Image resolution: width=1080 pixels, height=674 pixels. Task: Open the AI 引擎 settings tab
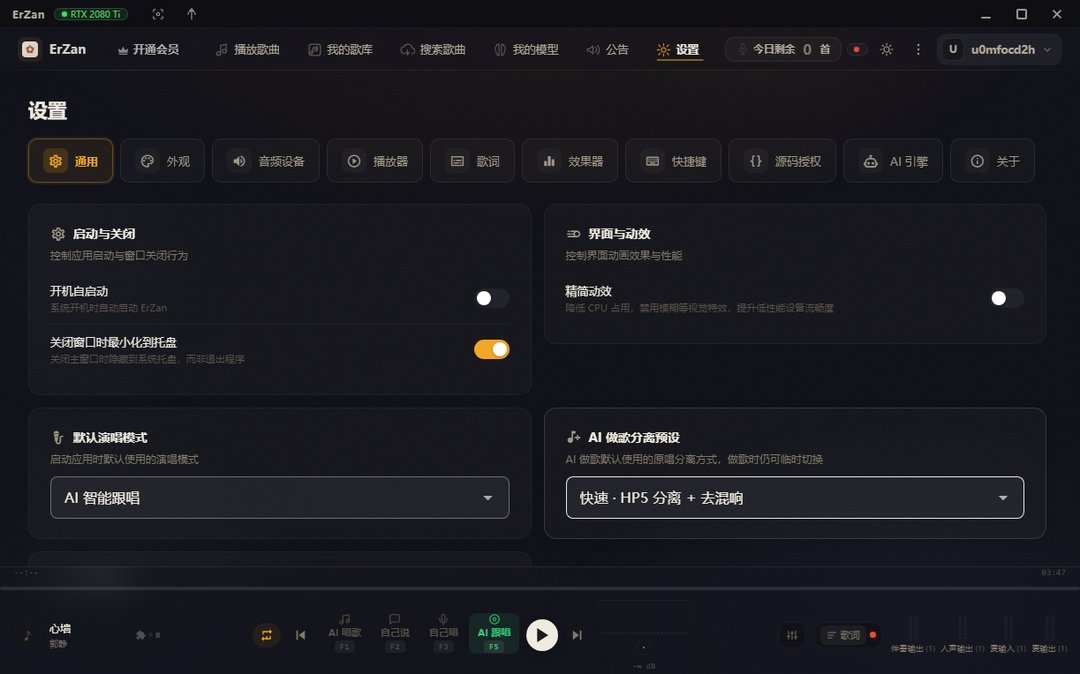point(893,161)
